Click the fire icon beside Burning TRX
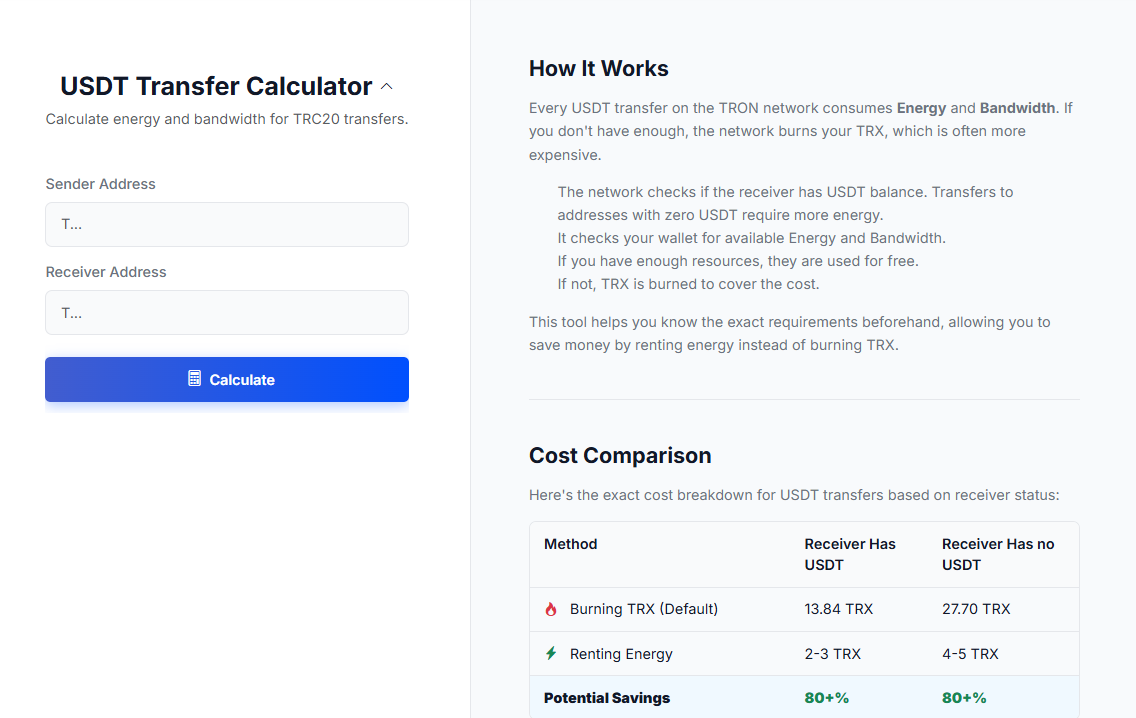This screenshot has width=1136, height=718. (x=551, y=609)
